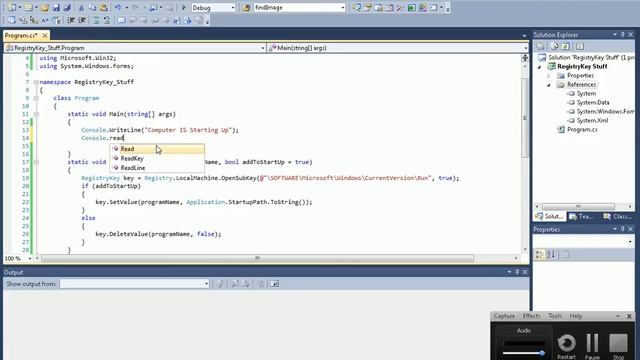
Task: Click the Find in Files icon beside findImage box
Action: (x=246, y=7)
